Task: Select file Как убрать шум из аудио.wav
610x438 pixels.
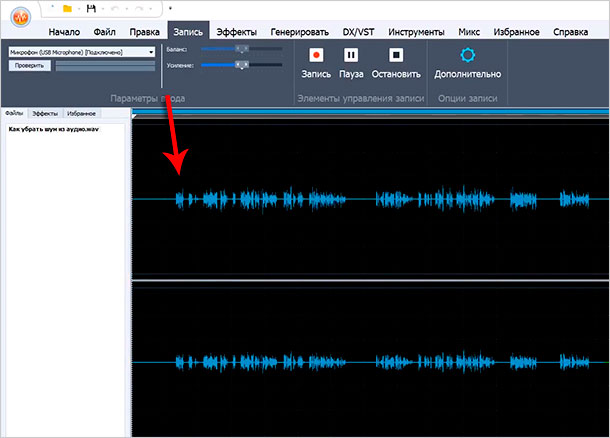Action: 54,129
